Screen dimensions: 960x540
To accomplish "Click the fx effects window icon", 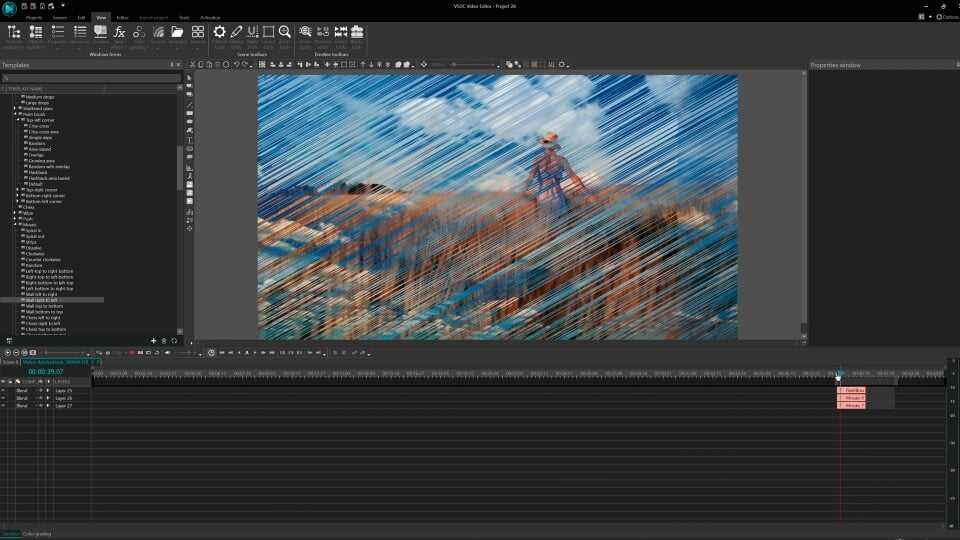I will (119, 33).
